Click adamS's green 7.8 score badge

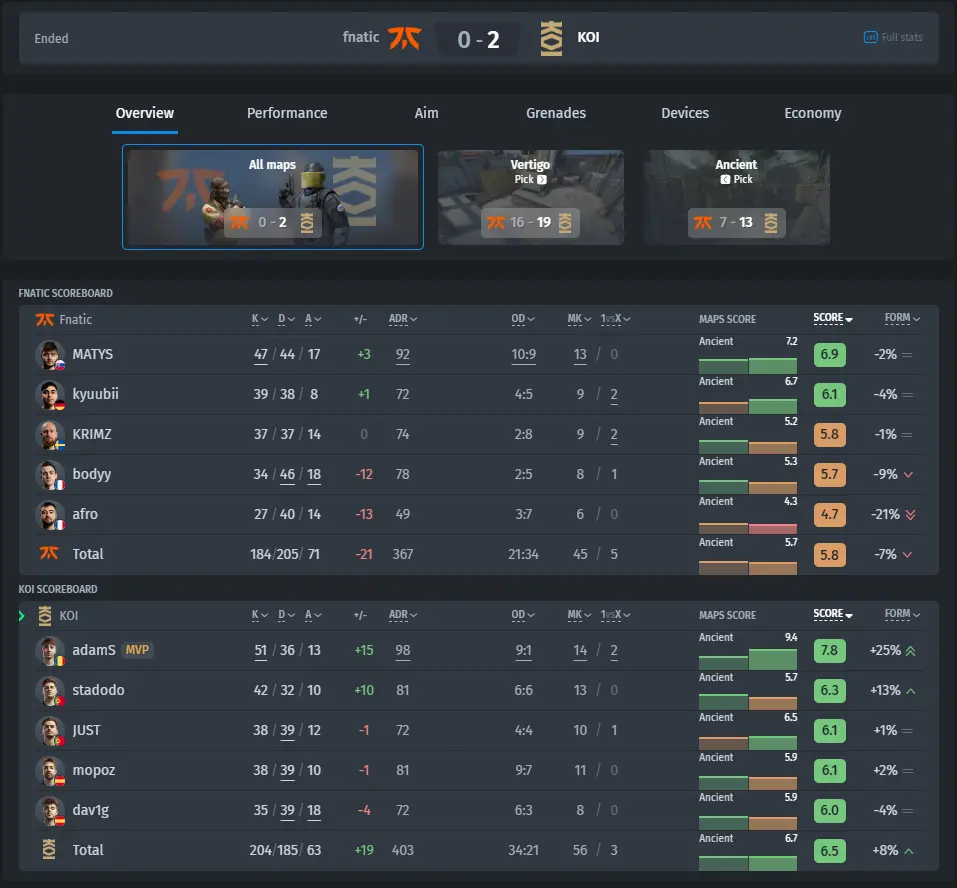click(x=829, y=651)
